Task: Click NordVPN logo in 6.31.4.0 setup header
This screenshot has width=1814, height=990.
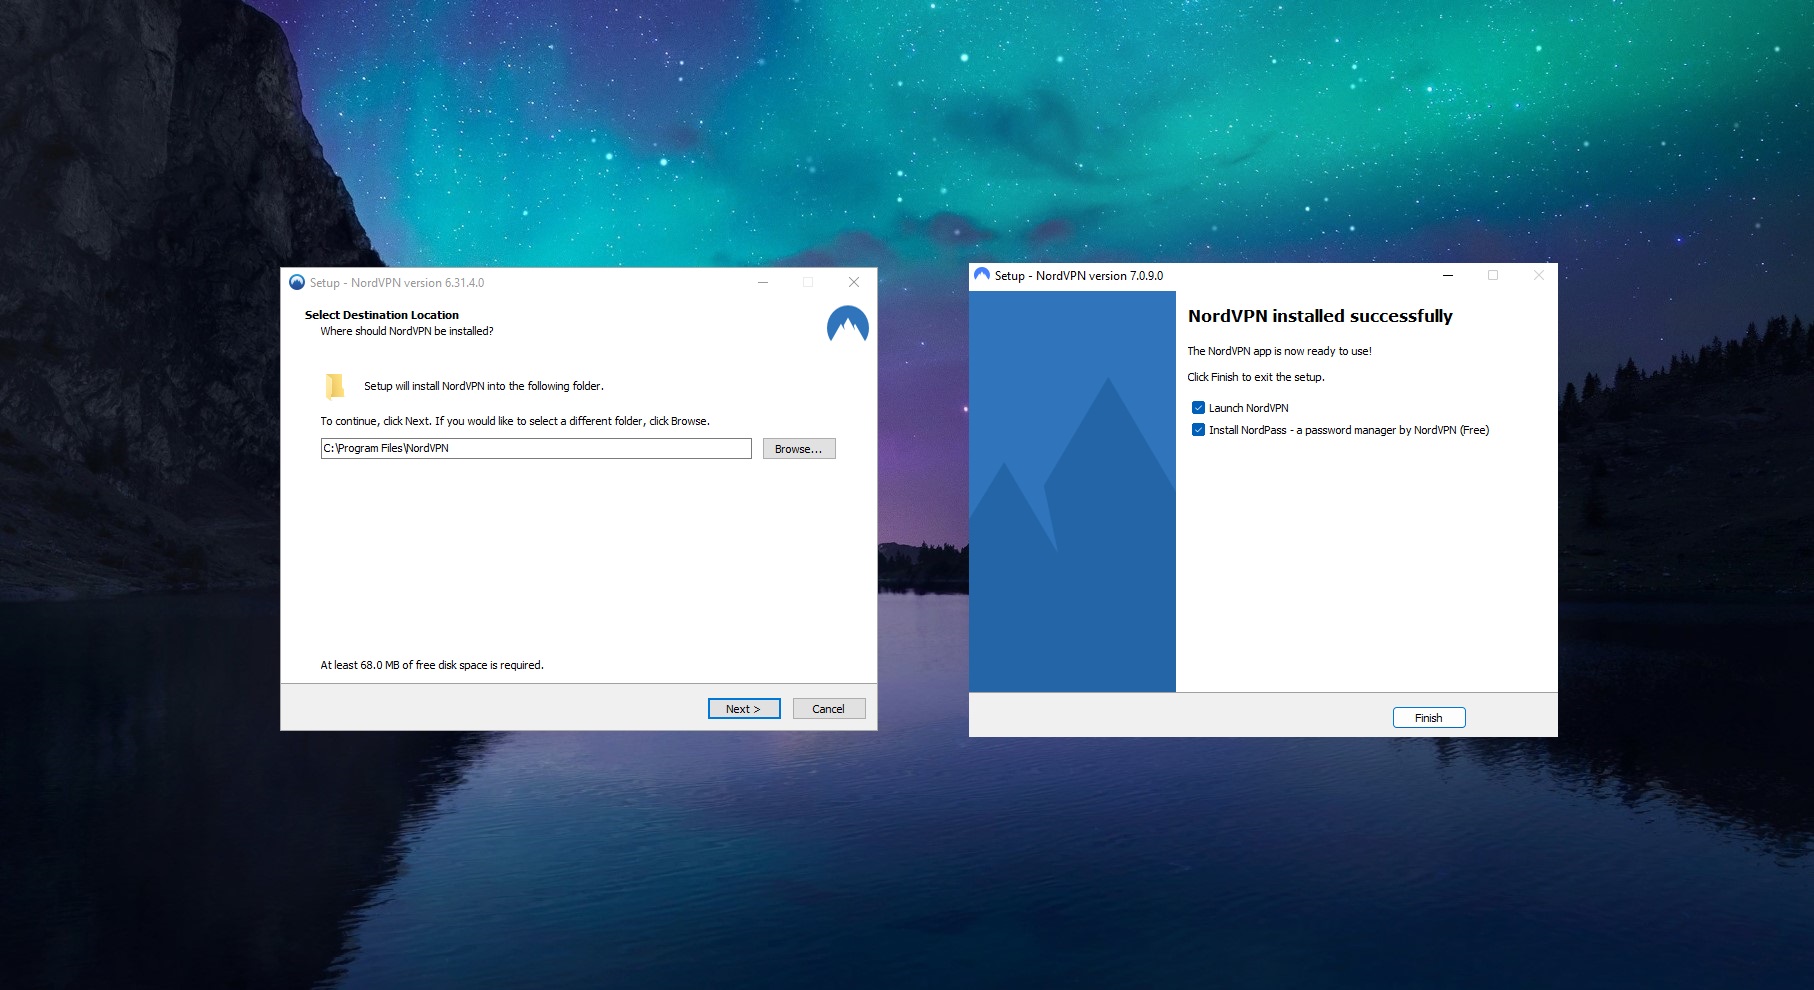Action: [848, 324]
